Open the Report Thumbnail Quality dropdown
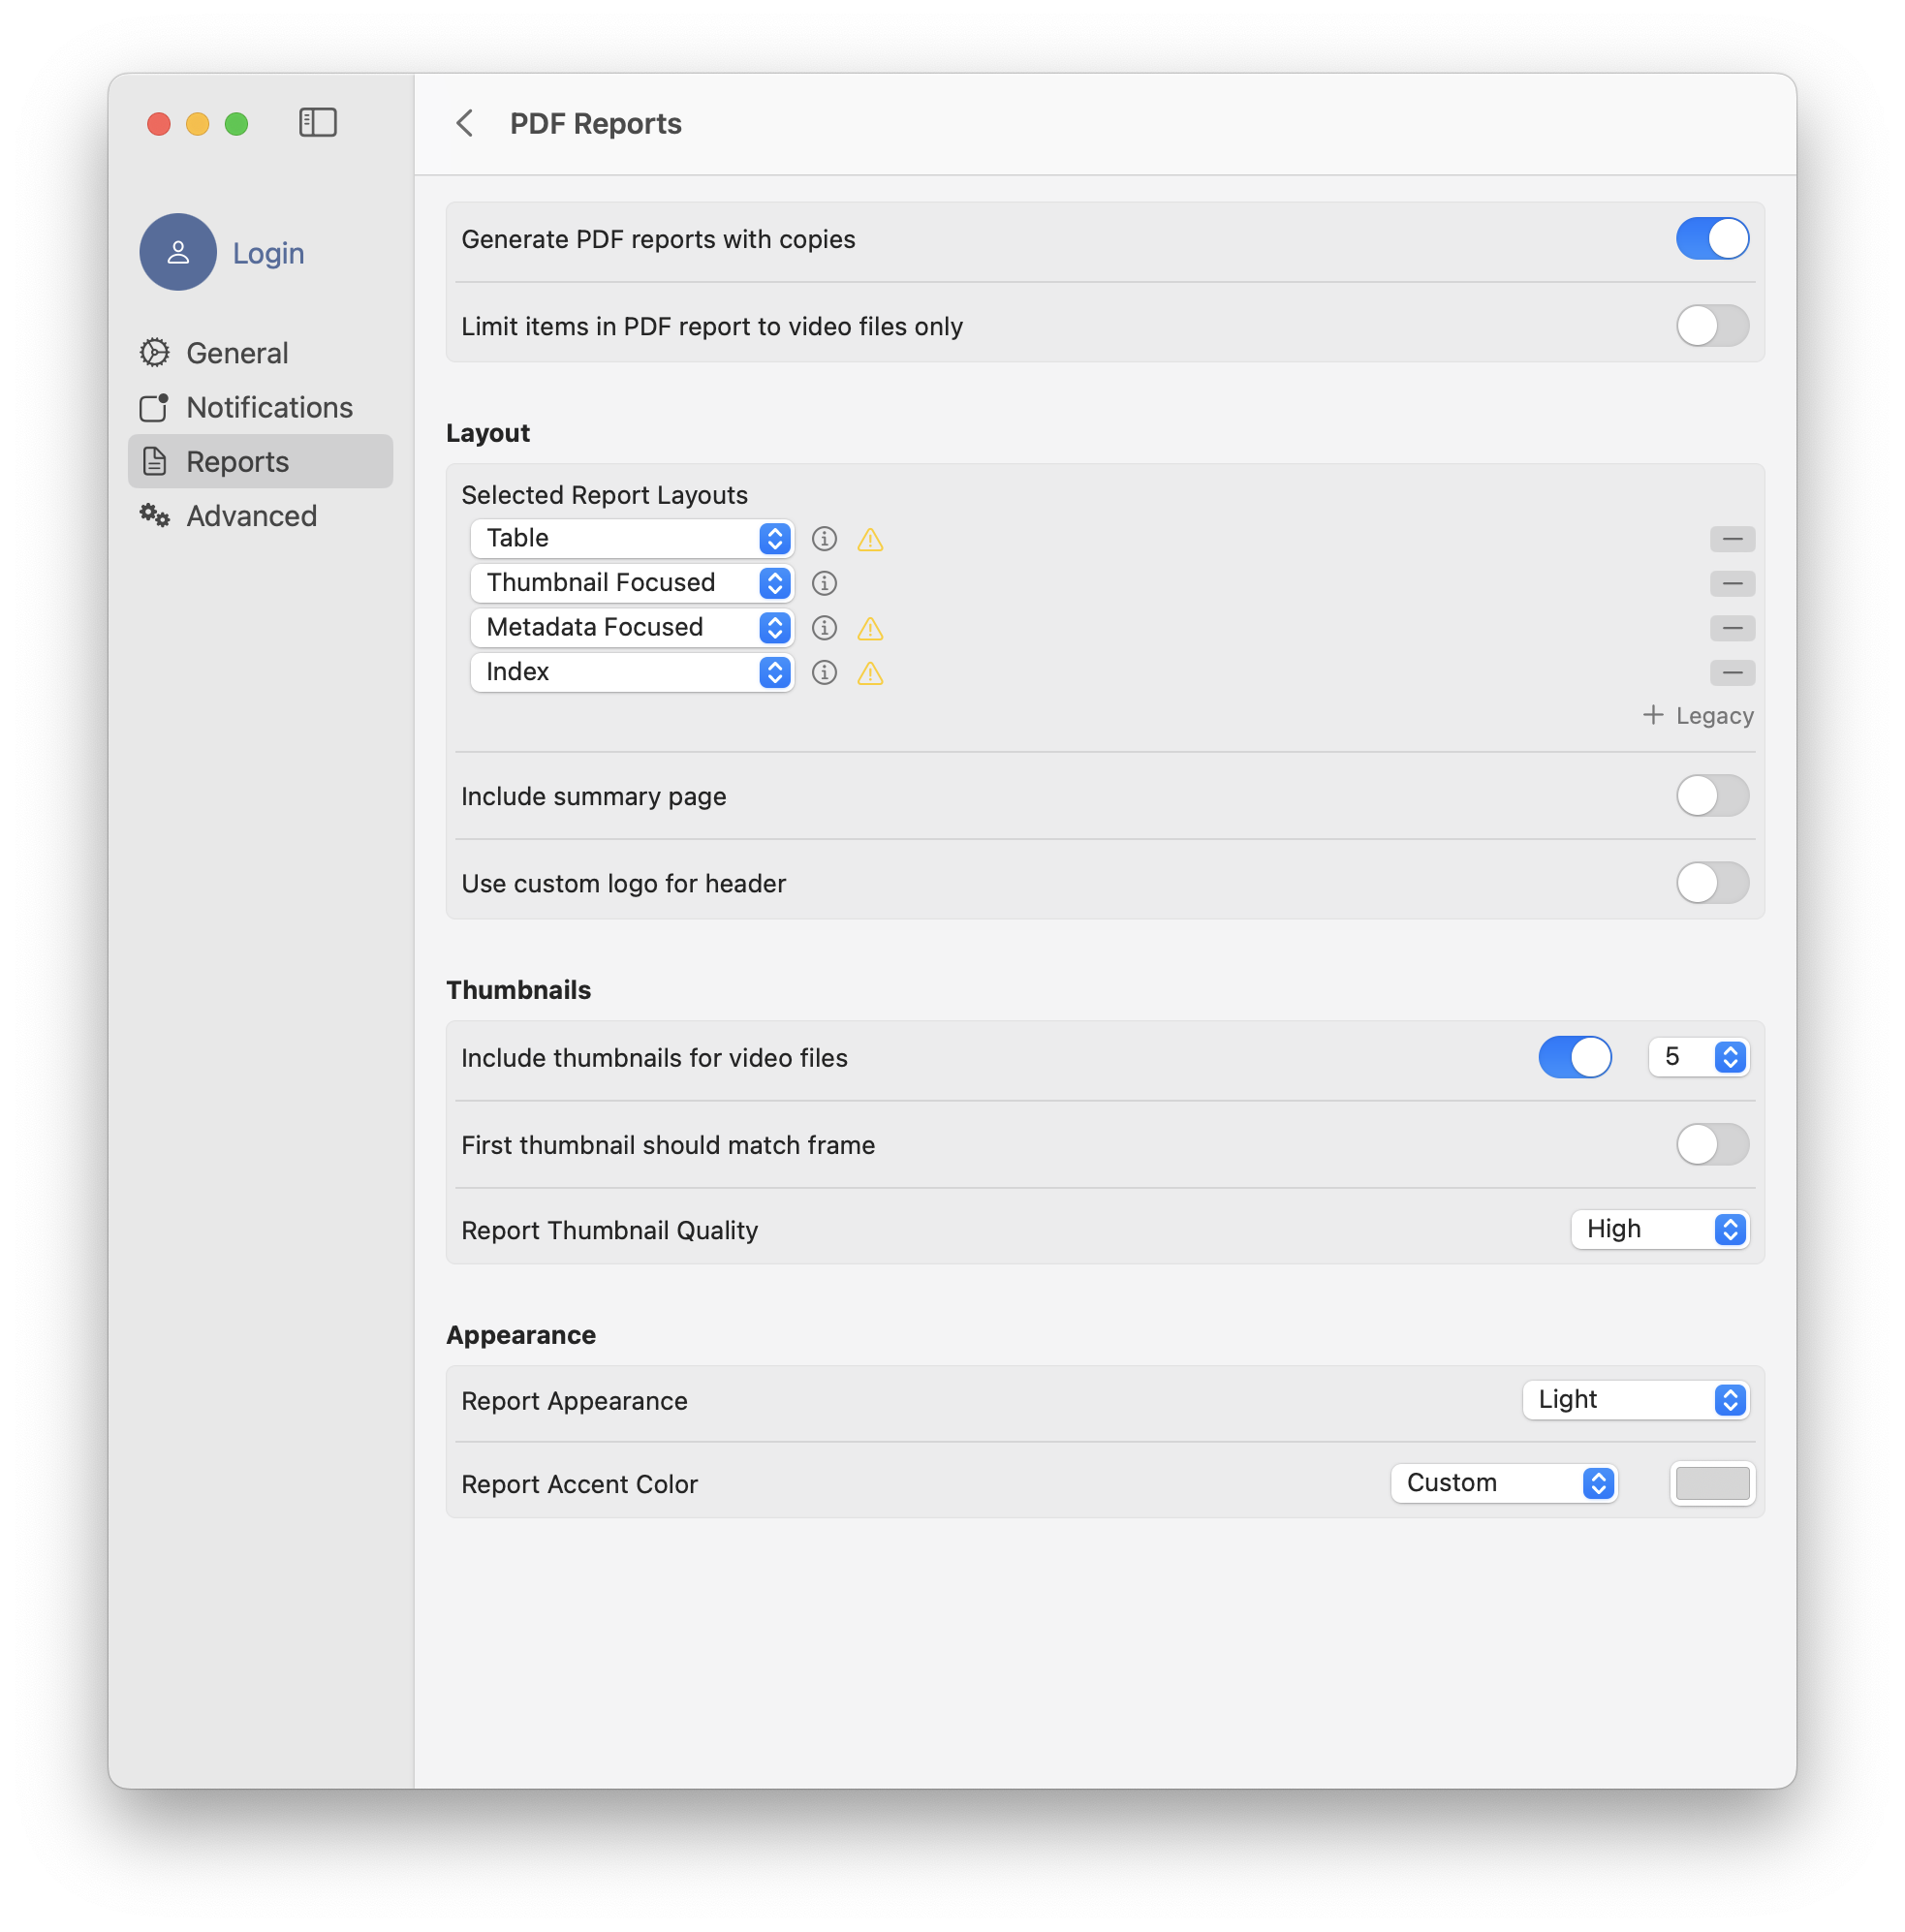This screenshot has height=1932, width=1905. tap(1659, 1229)
